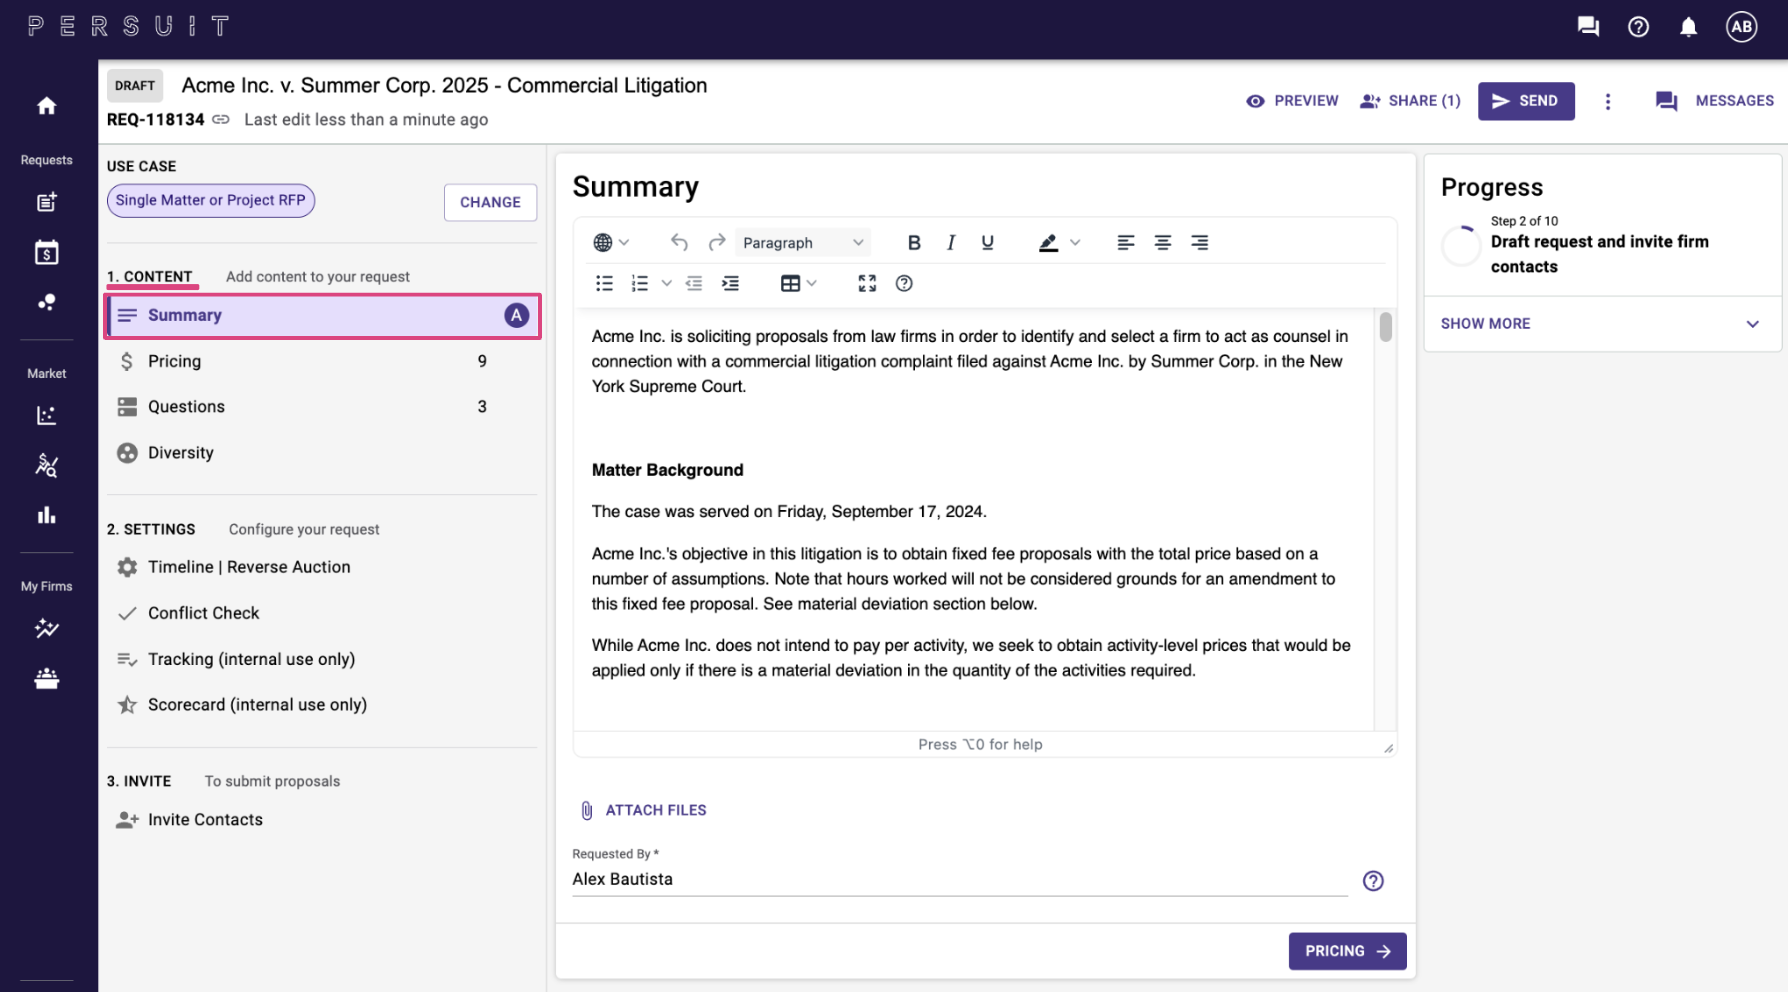The height and width of the screenshot is (992, 1788).
Task: Decrease indent in editor
Action: pos(693,283)
